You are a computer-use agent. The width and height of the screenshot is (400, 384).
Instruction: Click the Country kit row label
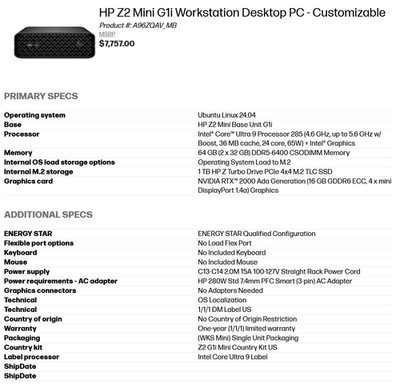point(23,348)
